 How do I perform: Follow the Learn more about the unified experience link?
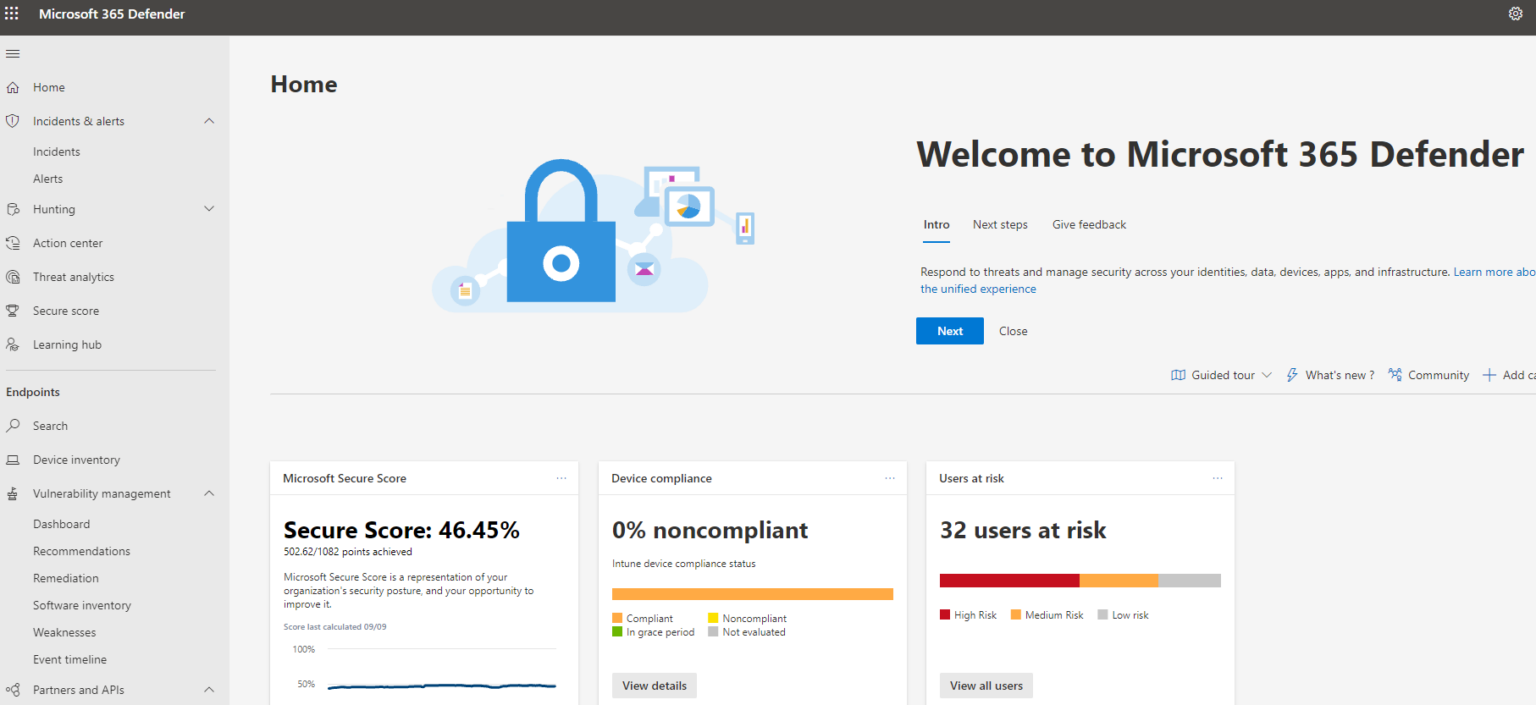[1228, 280]
